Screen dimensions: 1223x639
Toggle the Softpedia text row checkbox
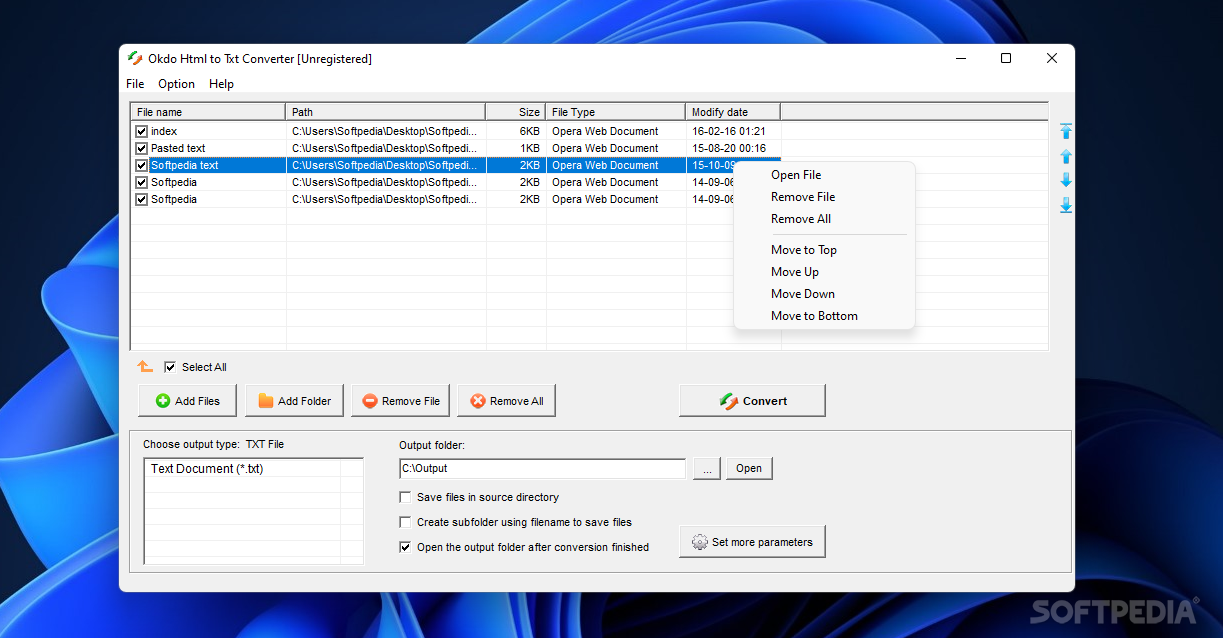141,165
